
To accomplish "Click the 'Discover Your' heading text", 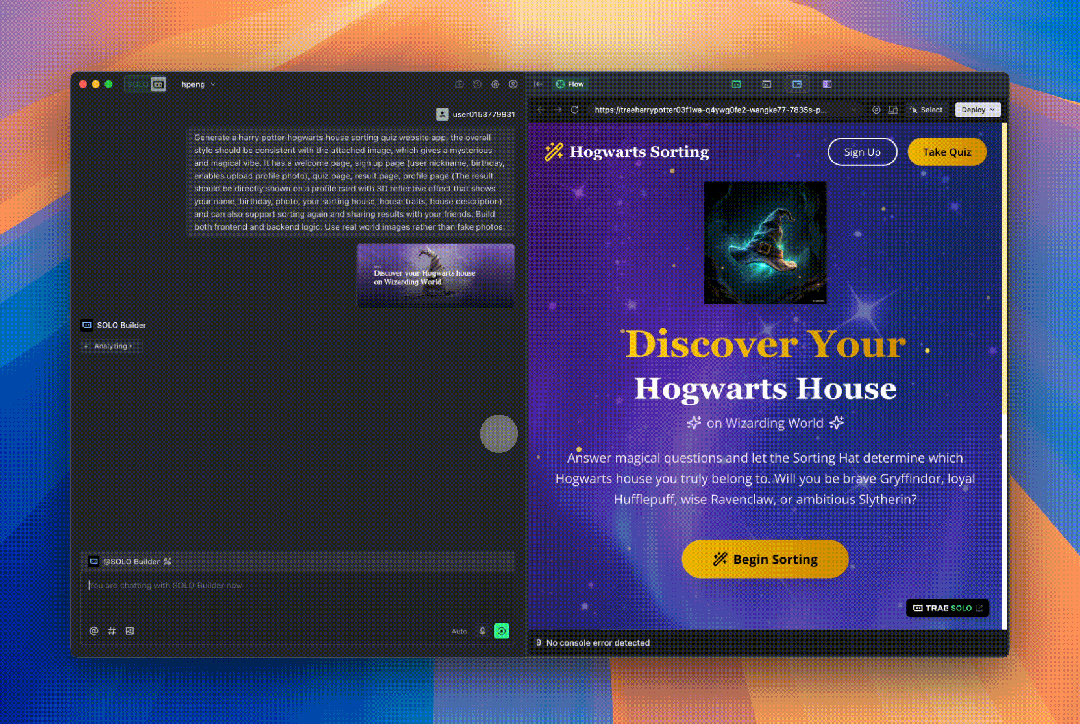I will [x=765, y=343].
